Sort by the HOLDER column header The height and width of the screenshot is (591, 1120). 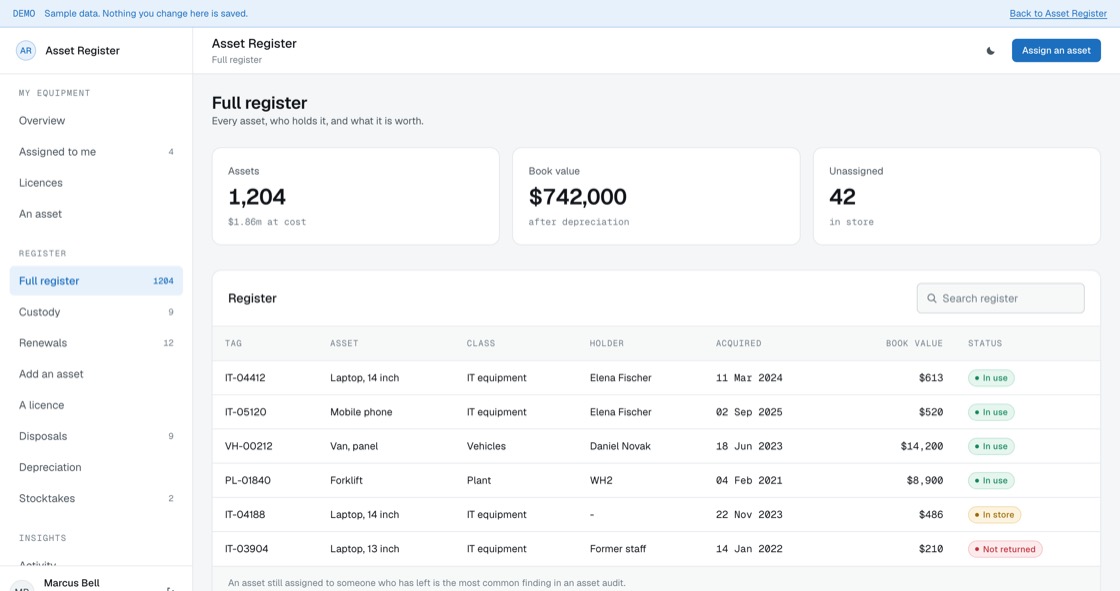click(606, 344)
